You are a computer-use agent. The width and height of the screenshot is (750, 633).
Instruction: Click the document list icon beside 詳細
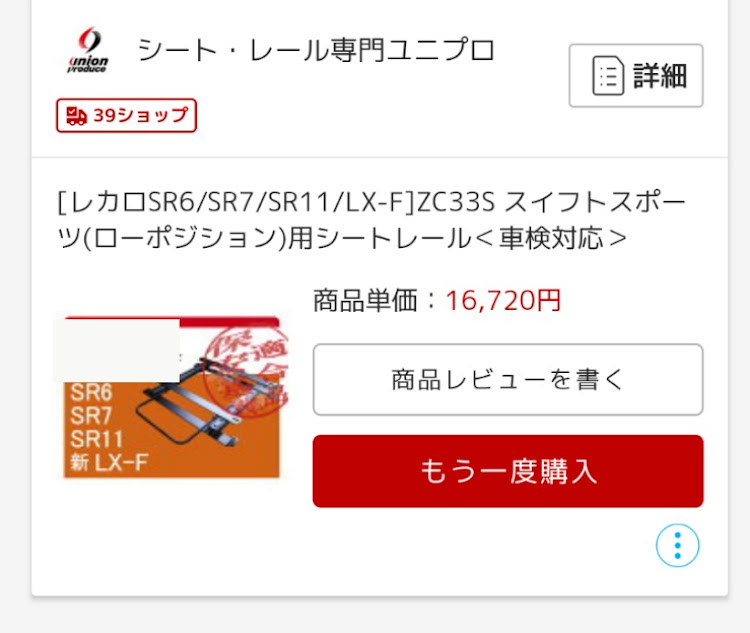(x=608, y=76)
